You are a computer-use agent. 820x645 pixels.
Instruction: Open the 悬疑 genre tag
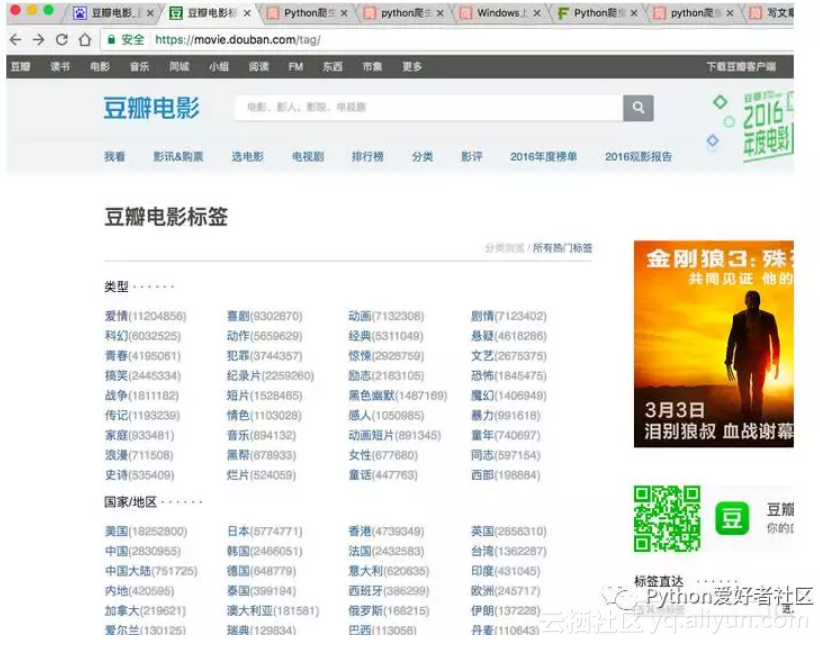pyautogui.click(x=482, y=336)
